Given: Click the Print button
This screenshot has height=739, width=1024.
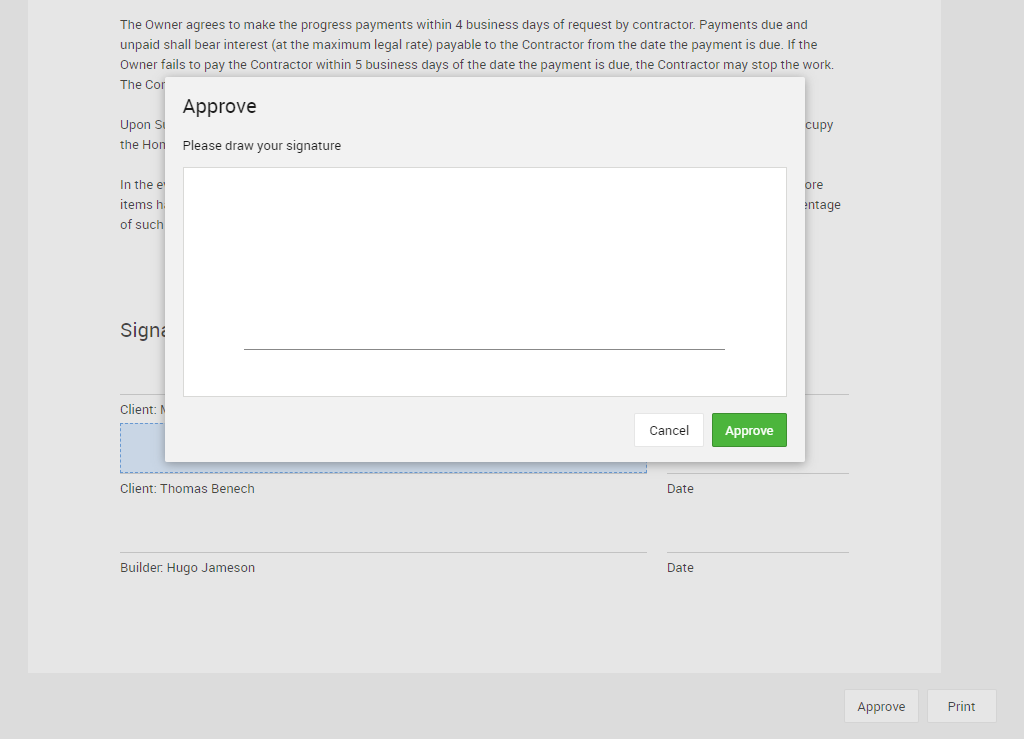Looking at the screenshot, I should [x=960, y=706].
